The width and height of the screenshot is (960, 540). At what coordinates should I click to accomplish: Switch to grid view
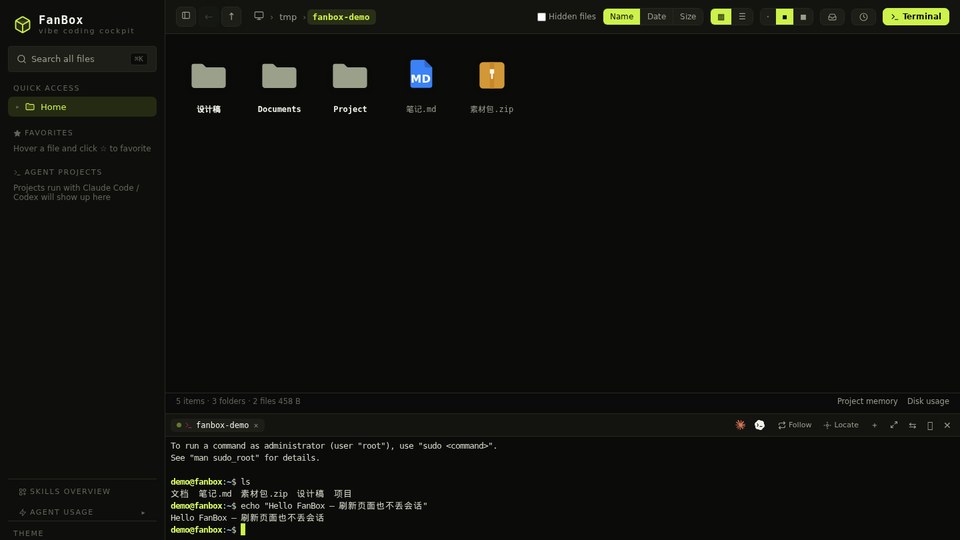(x=721, y=17)
